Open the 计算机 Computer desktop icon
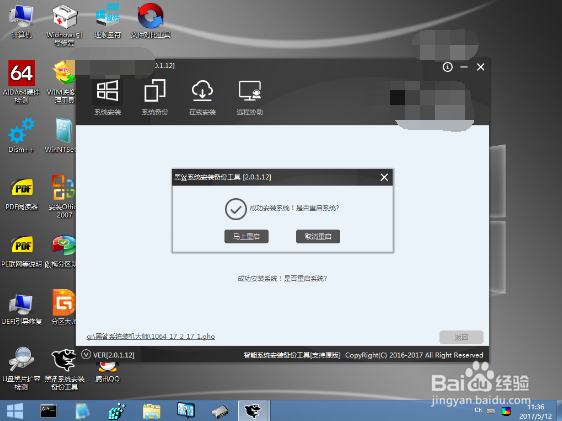The image size is (562, 421). [22, 21]
